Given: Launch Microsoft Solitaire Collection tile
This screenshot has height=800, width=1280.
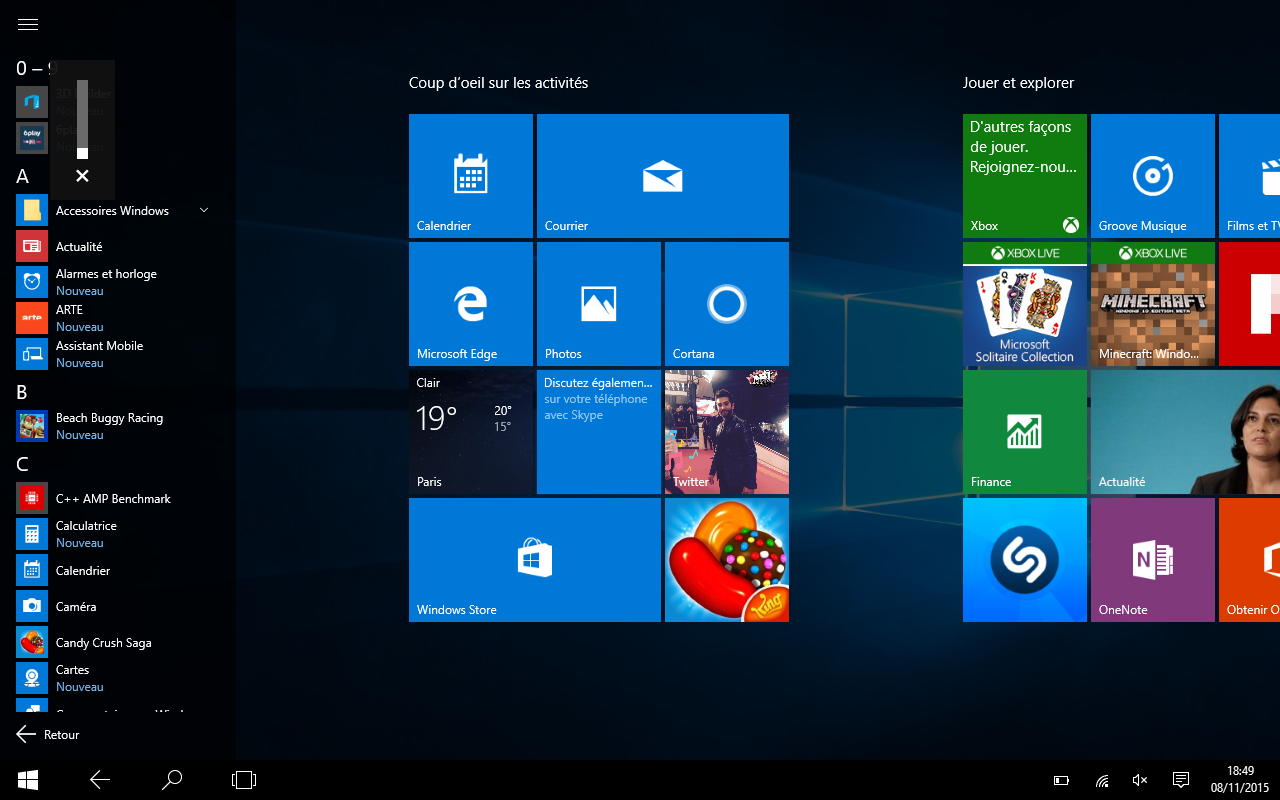Looking at the screenshot, I should point(1025,304).
